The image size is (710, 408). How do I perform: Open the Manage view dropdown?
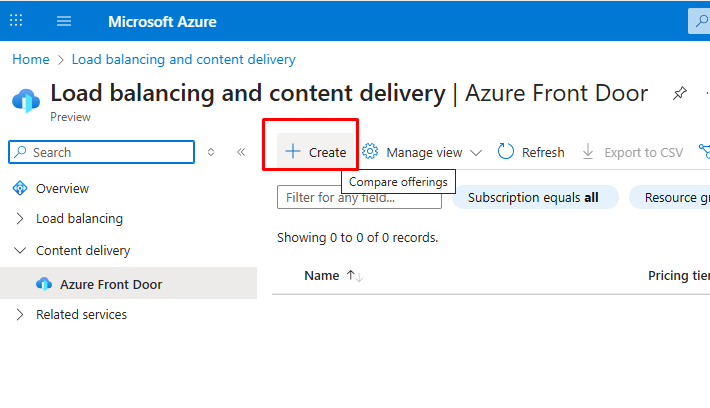tap(422, 152)
